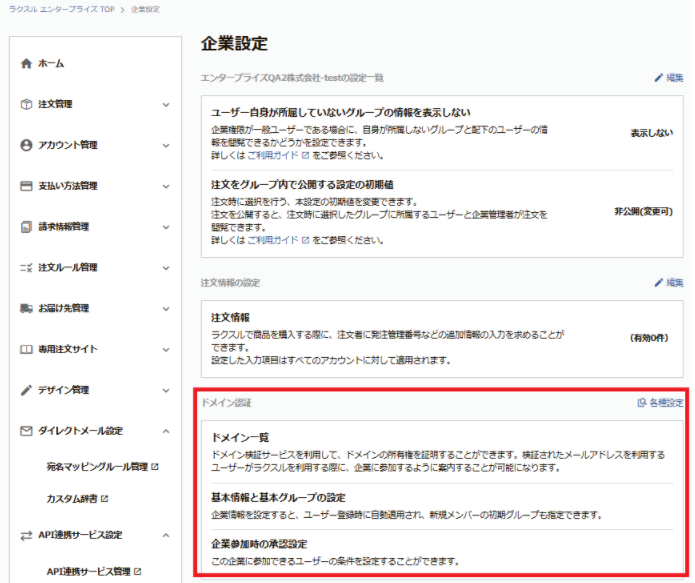Click the (有効0件) value
This screenshot has height=583, width=695.
point(649,338)
